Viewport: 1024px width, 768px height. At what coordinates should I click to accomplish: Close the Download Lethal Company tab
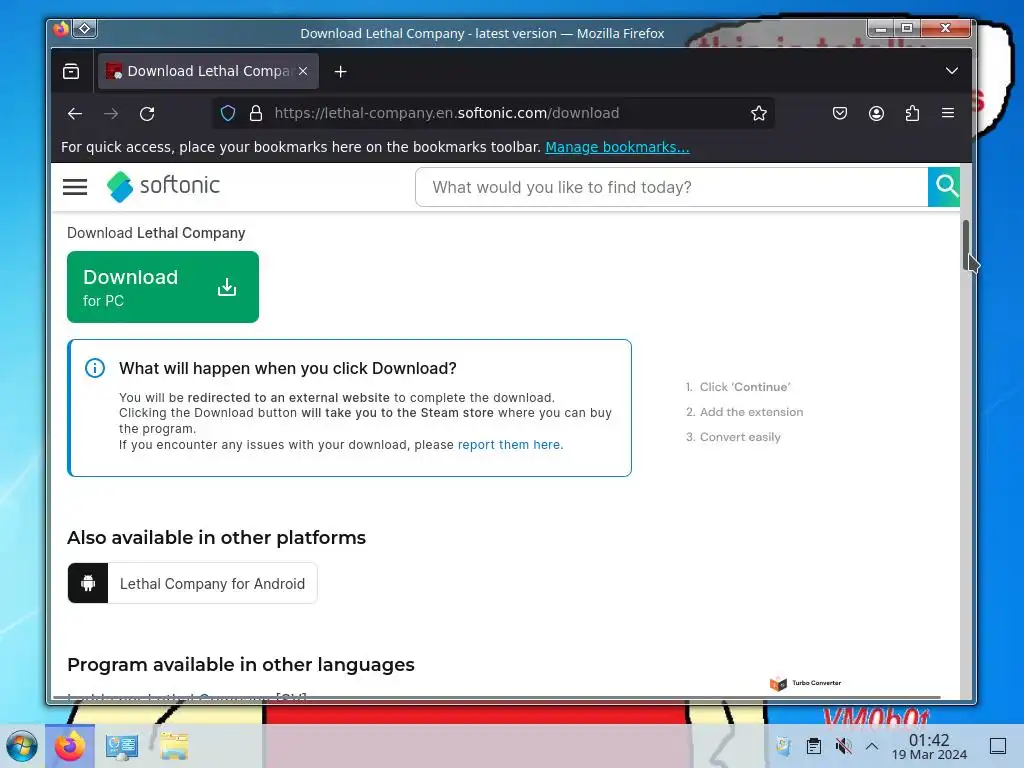point(303,71)
